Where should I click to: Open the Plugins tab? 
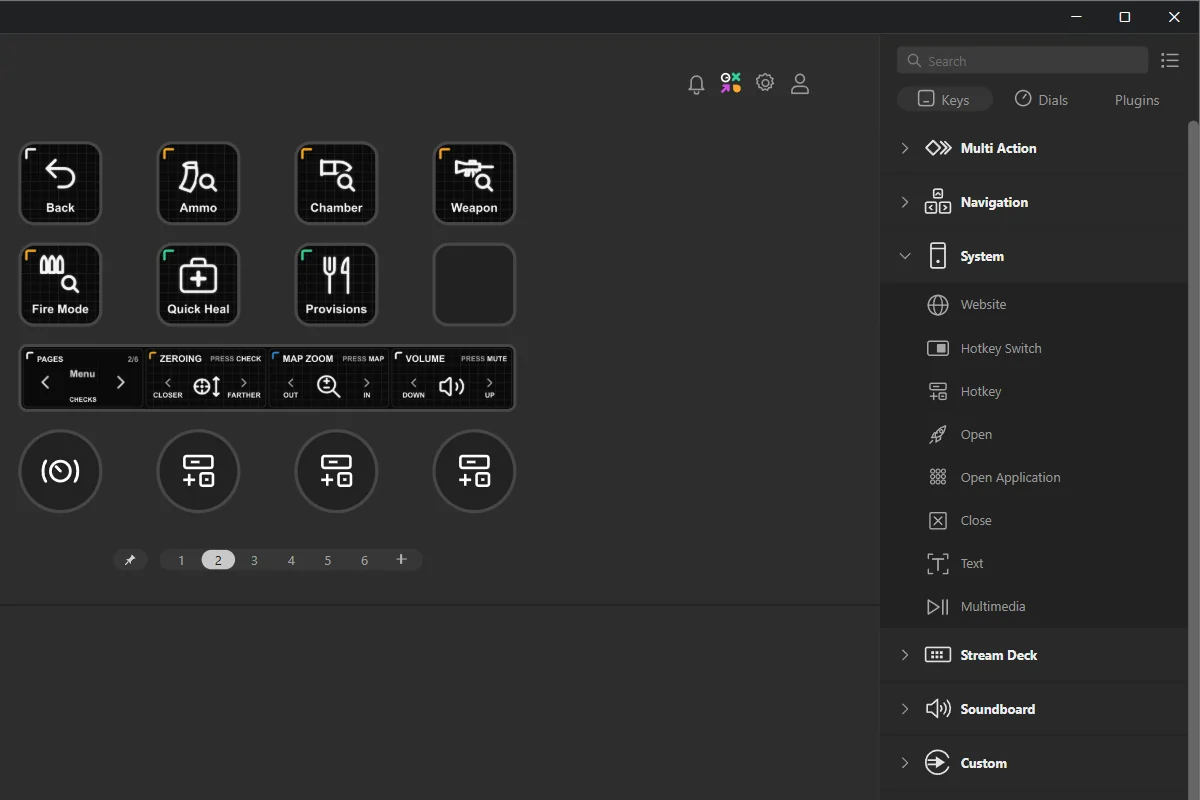tap(1137, 100)
